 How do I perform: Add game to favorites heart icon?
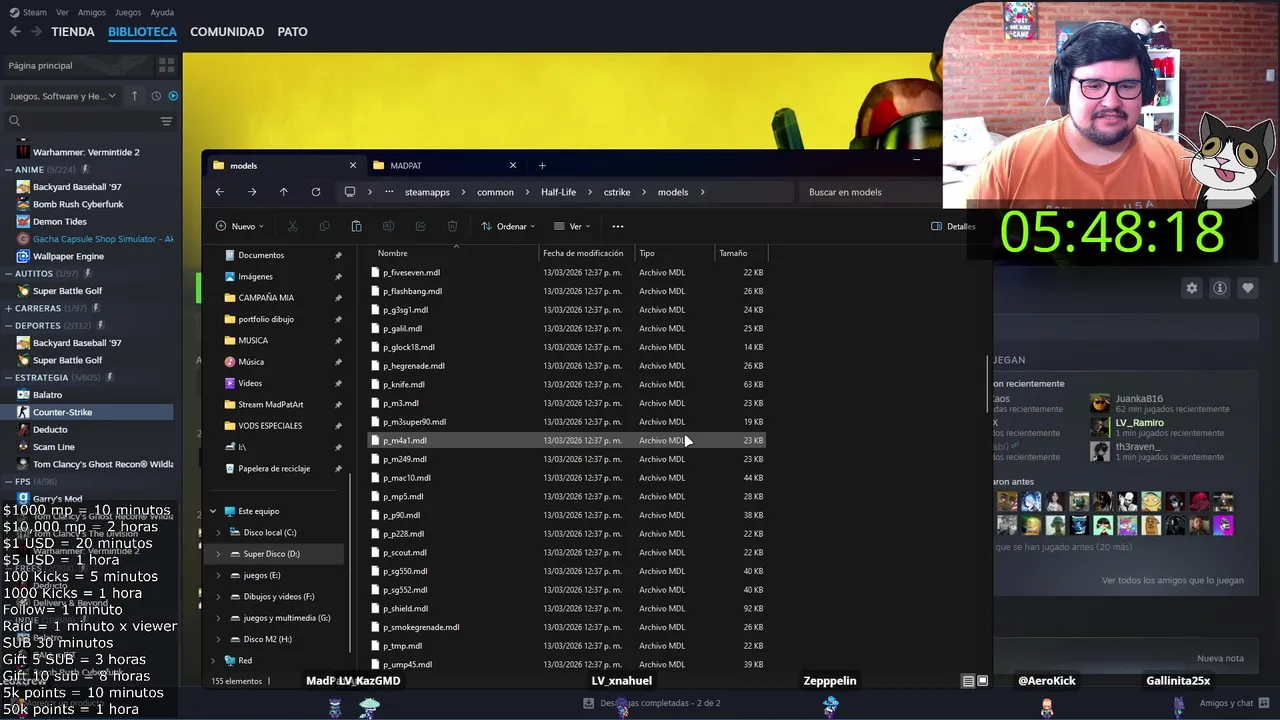point(1248,288)
